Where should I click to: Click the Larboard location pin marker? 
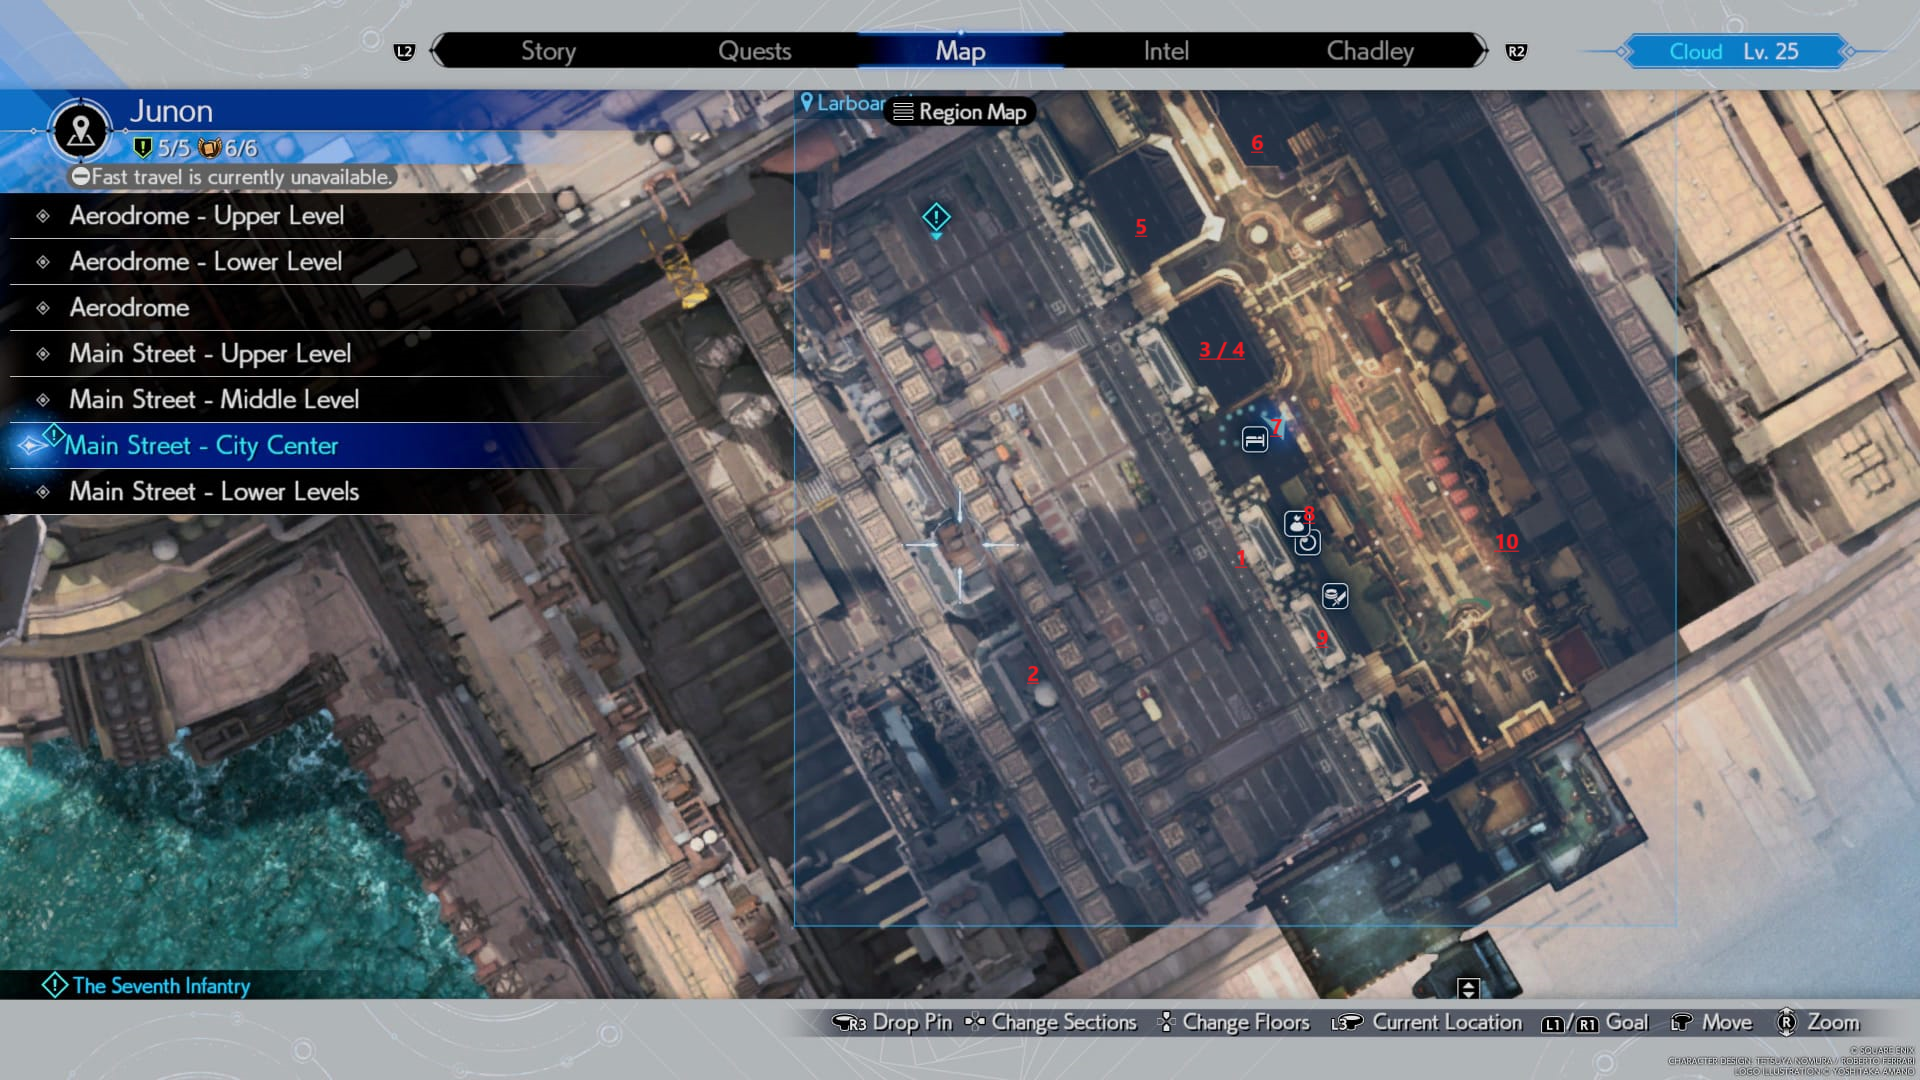click(x=806, y=103)
